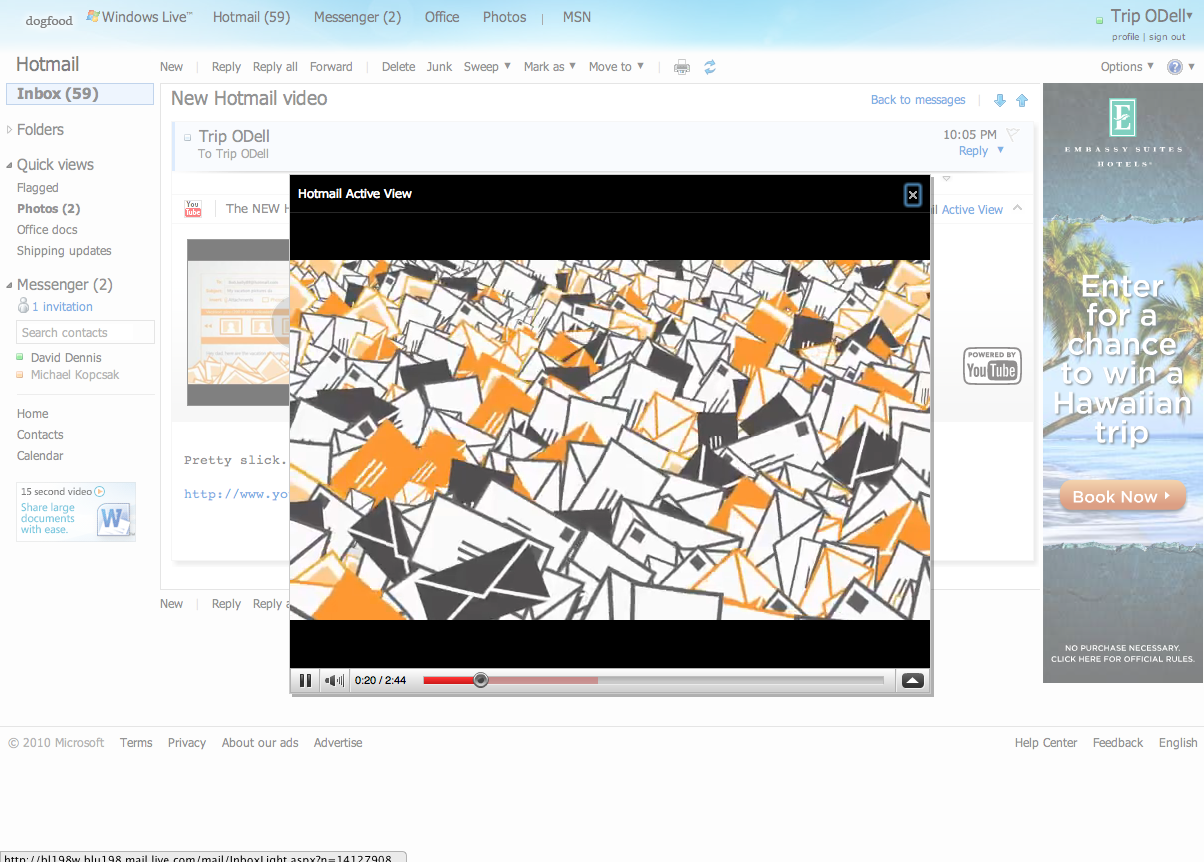Open the Feedback footer link
1204x862 pixels.
coord(1118,743)
